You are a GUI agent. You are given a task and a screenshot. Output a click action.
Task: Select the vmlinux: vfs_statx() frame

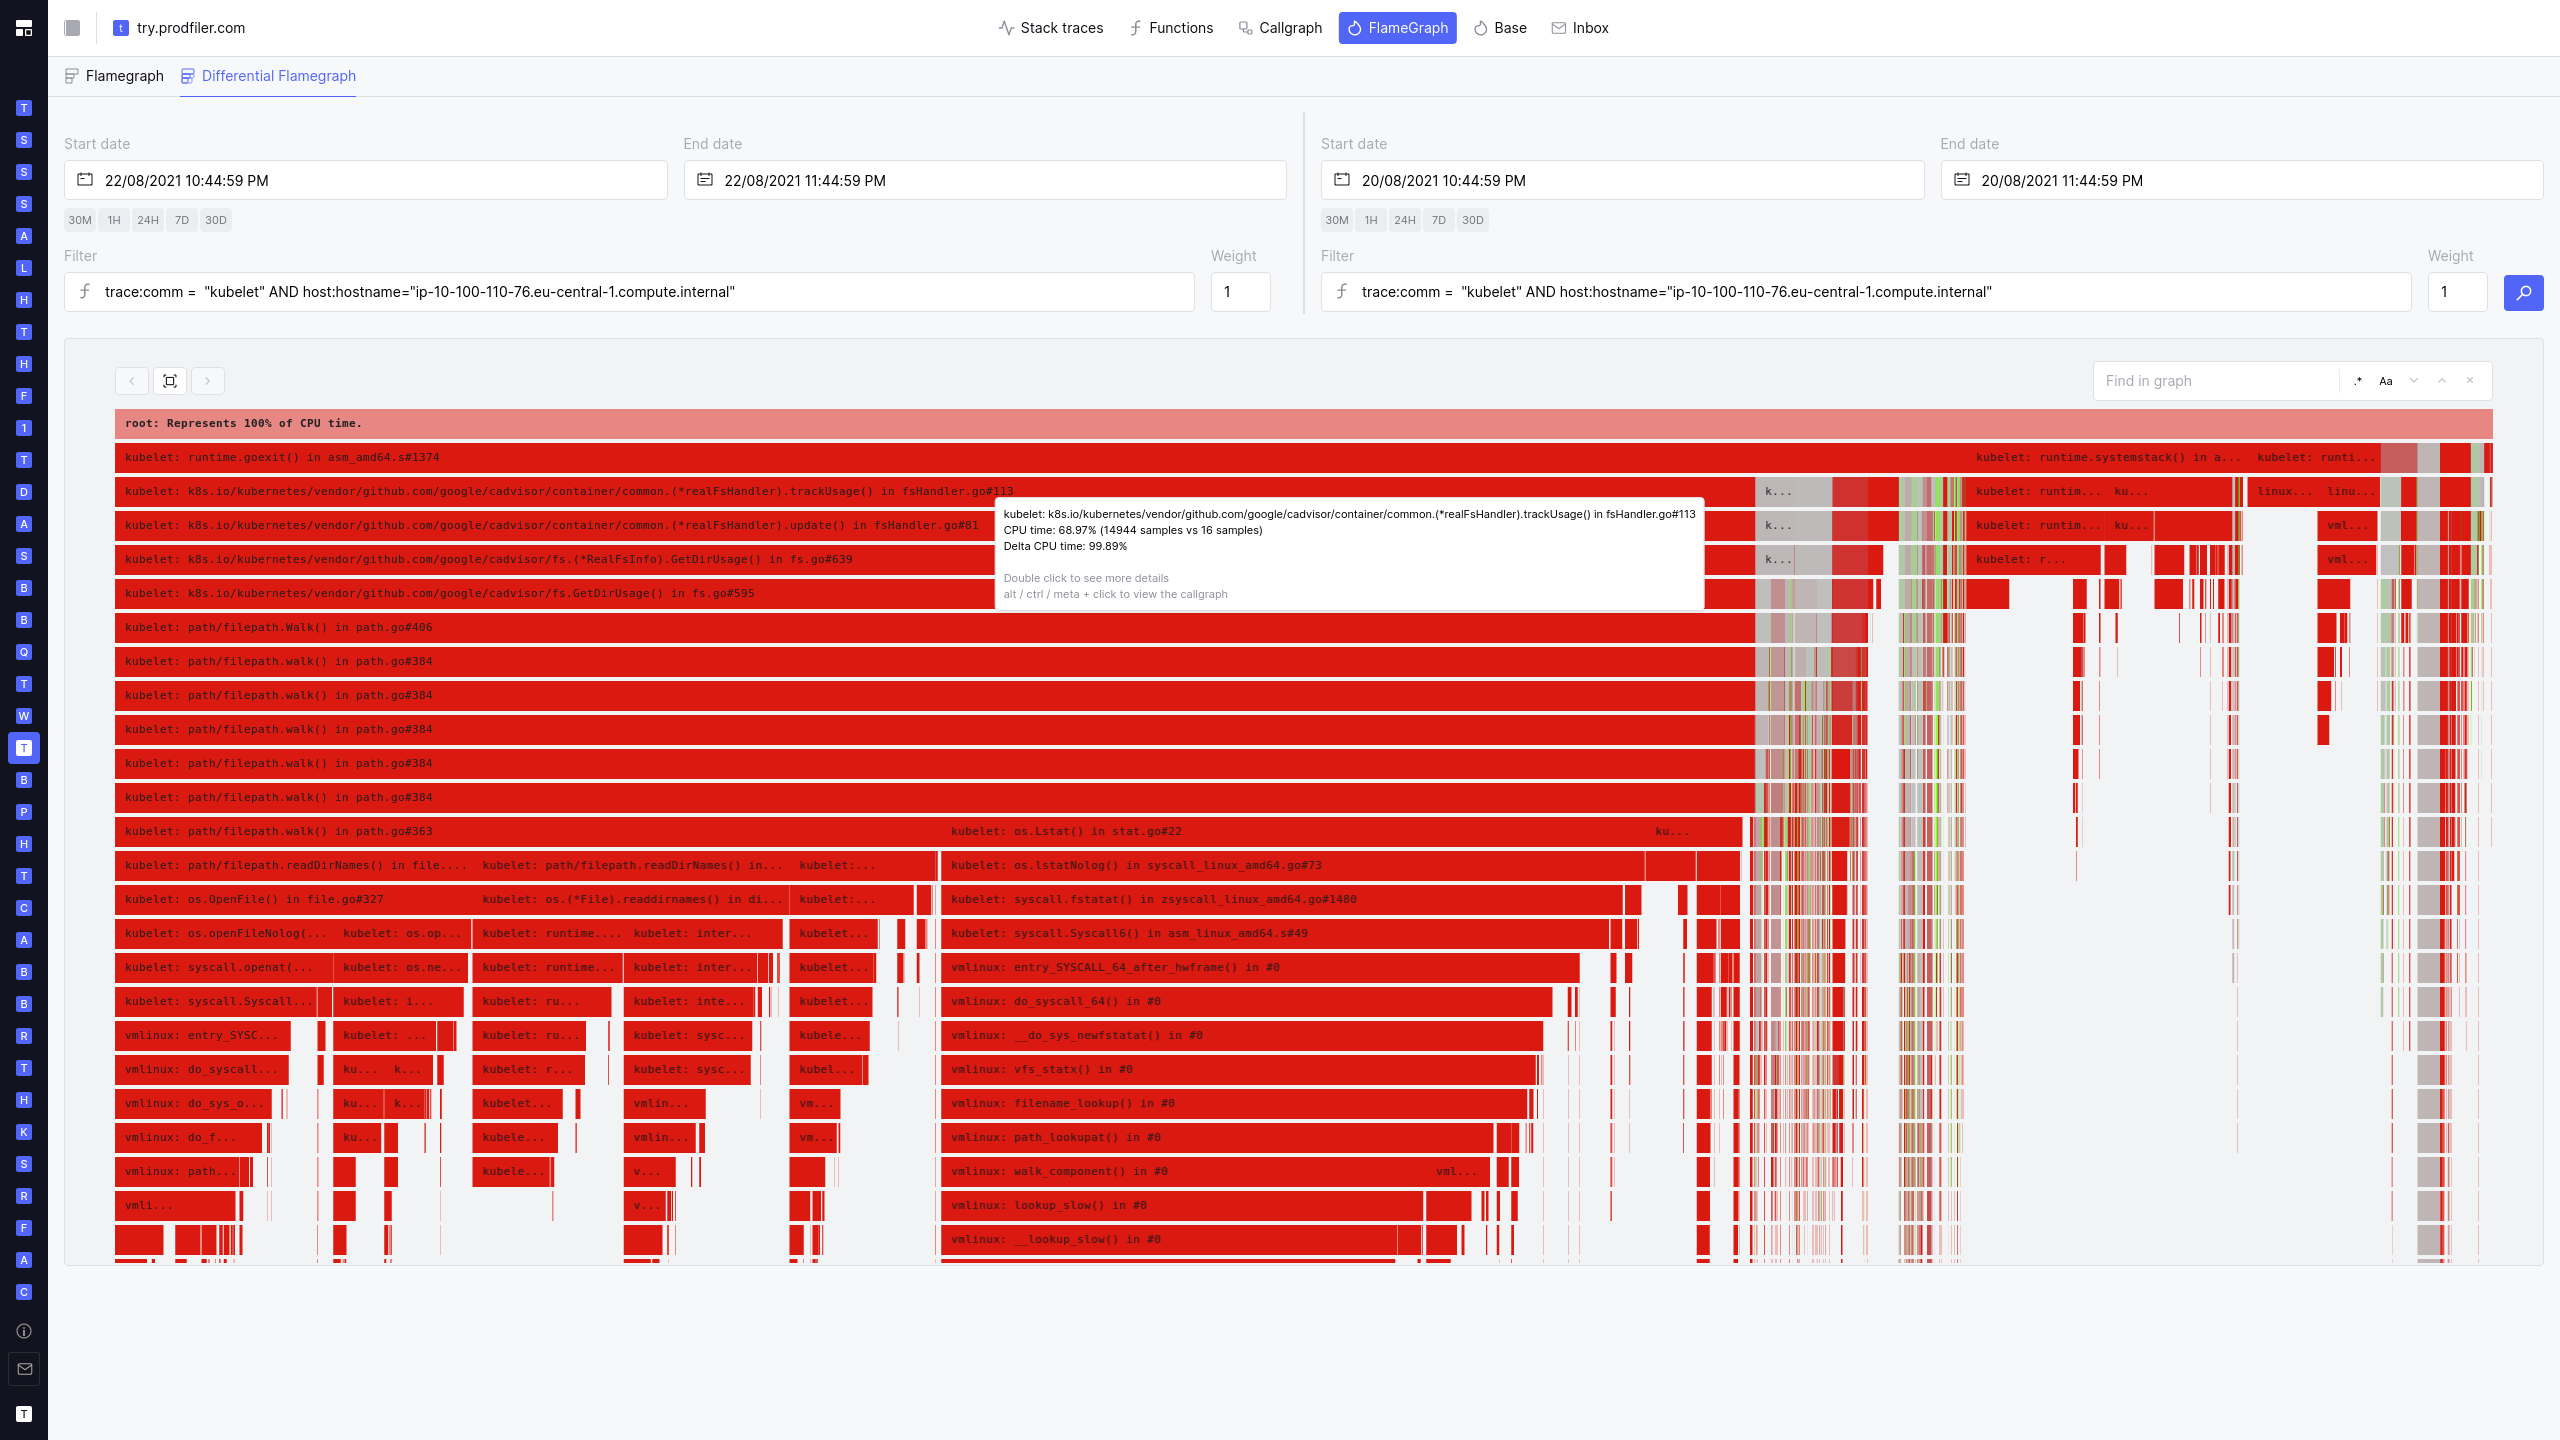(x=1238, y=1070)
